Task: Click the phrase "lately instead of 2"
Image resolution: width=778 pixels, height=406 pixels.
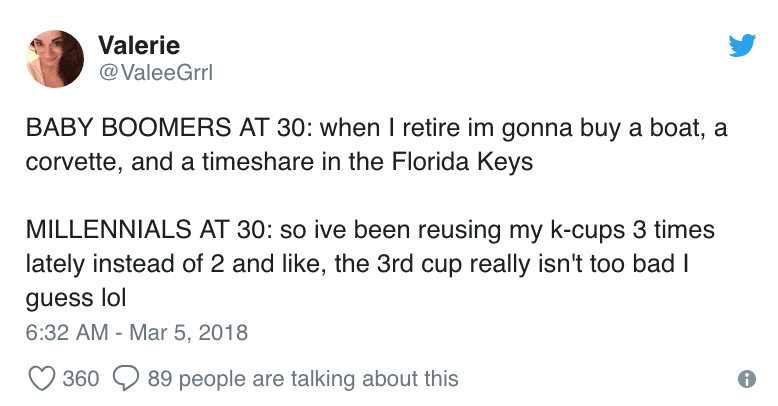Action: coord(125,264)
